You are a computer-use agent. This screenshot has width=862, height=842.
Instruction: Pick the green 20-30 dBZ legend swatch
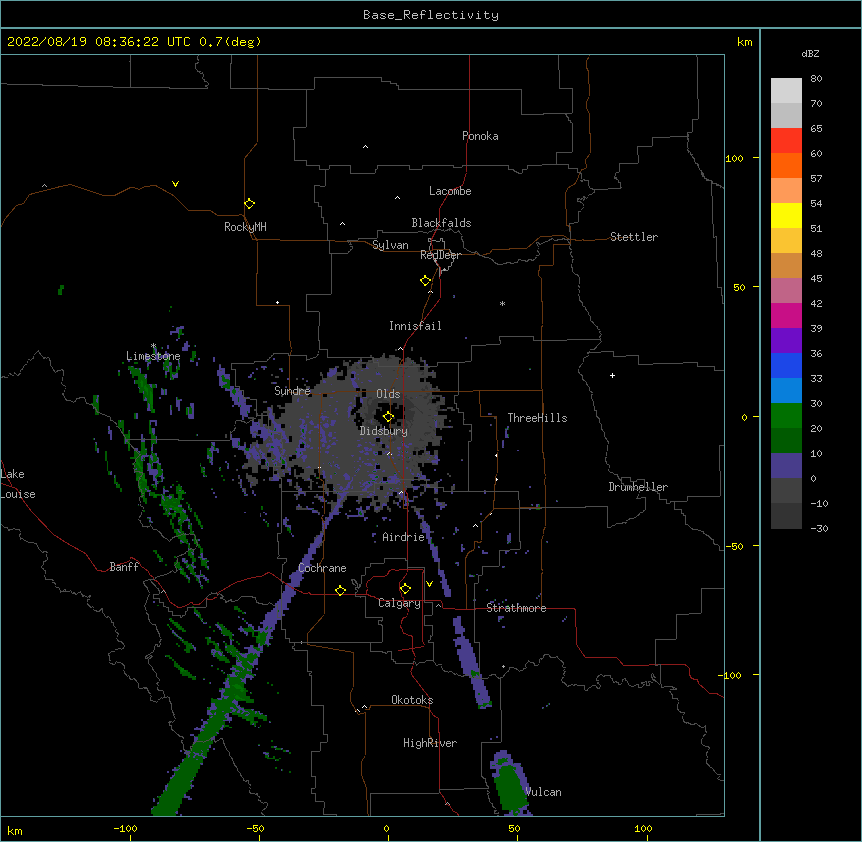pos(786,416)
